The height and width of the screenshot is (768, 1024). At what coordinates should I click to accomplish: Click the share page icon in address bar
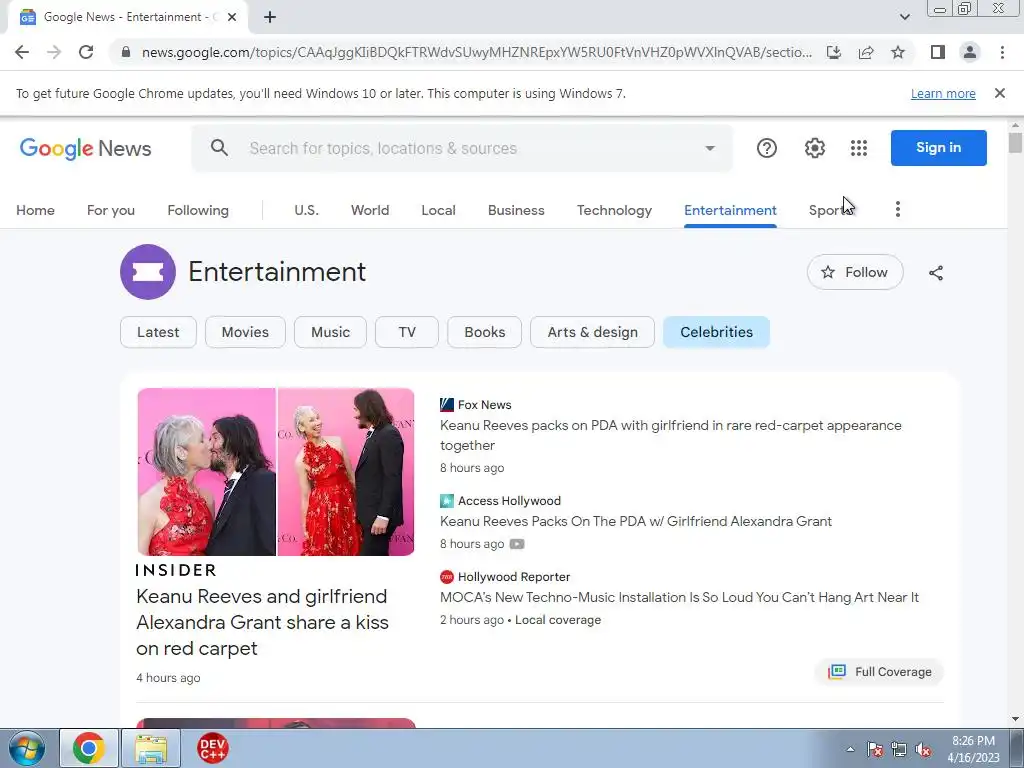pos(866,52)
